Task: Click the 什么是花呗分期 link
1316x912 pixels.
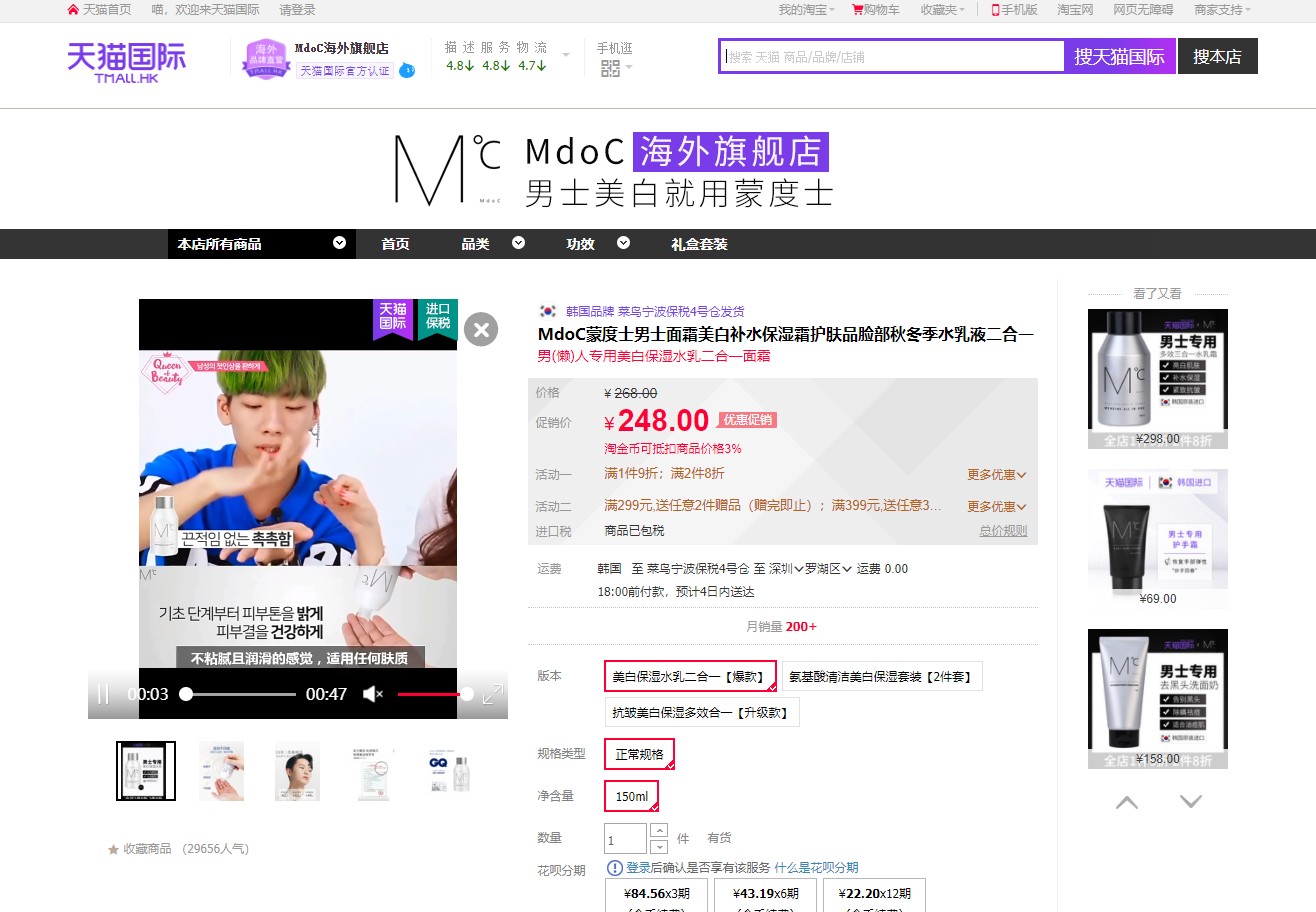Action: click(x=816, y=867)
